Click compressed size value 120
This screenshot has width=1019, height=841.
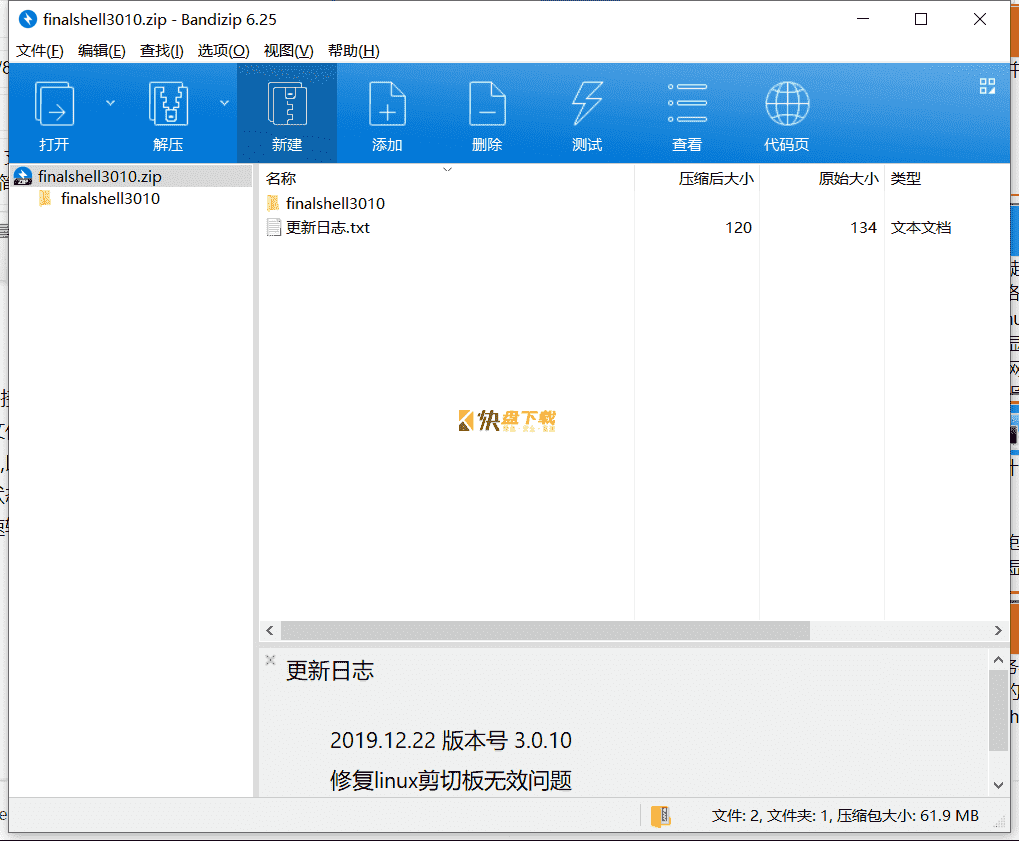(738, 227)
